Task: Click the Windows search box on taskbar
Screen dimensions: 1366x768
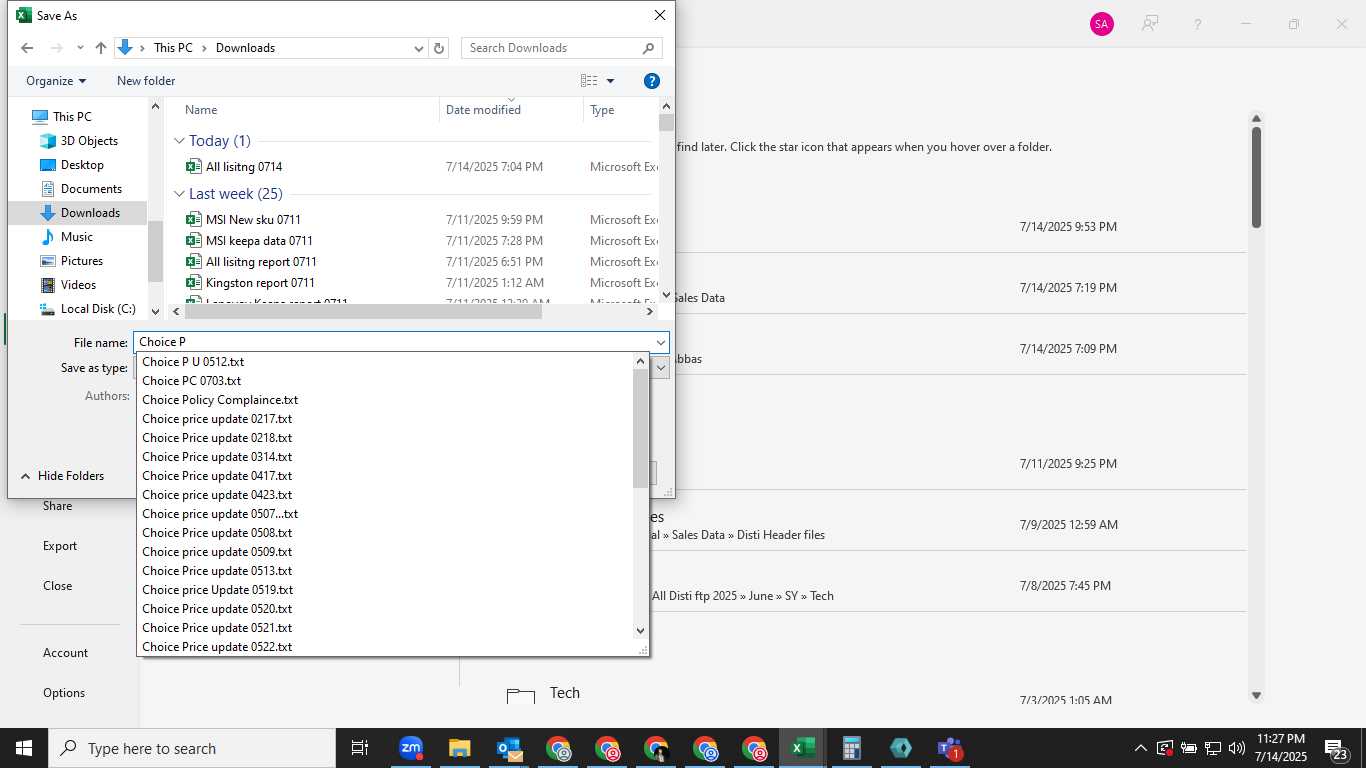Action: pyautogui.click(x=192, y=748)
